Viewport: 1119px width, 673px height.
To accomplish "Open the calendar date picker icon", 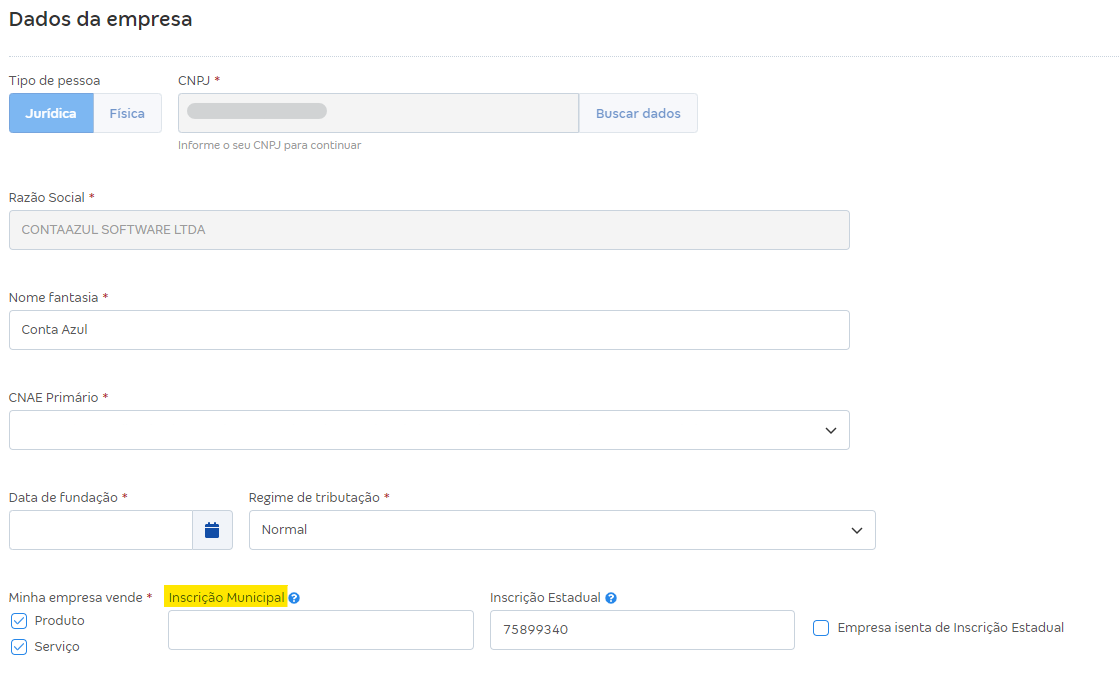I will click(x=212, y=530).
